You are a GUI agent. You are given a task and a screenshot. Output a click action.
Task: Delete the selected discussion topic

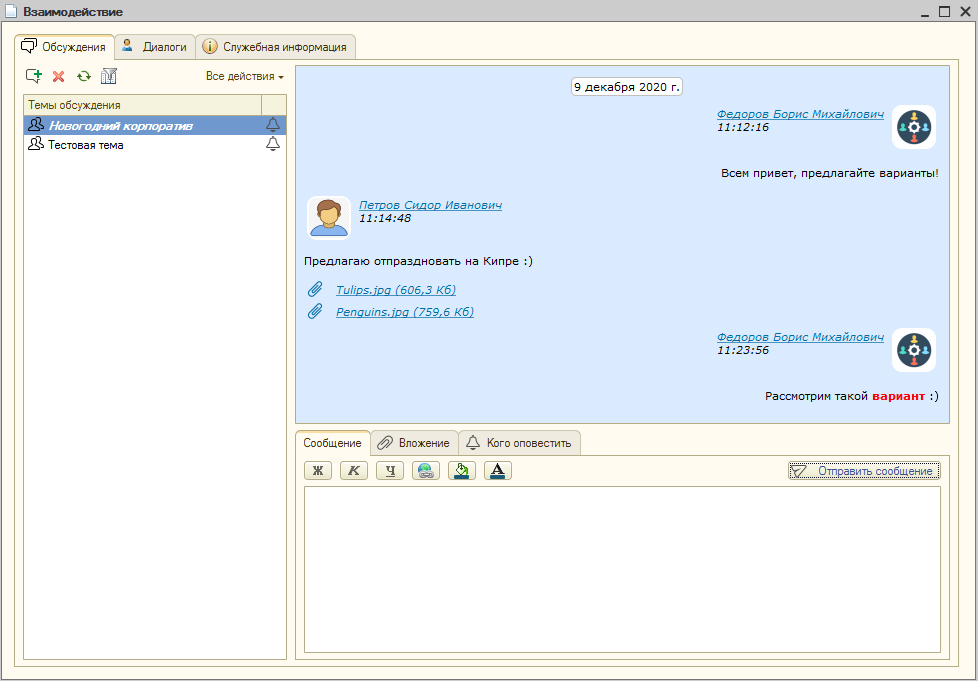[x=59, y=76]
